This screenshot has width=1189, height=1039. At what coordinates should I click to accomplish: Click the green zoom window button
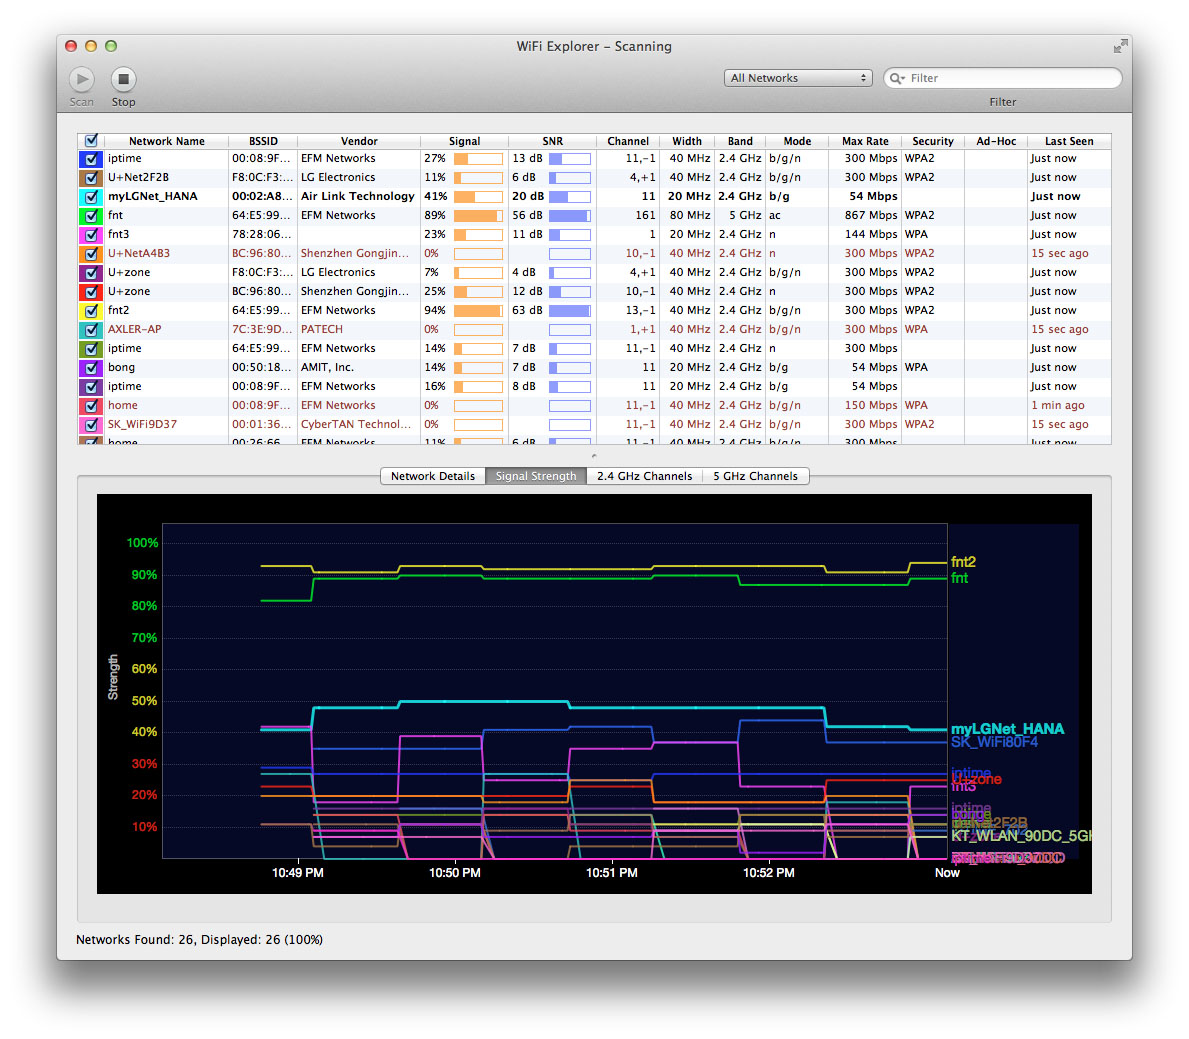tap(111, 46)
